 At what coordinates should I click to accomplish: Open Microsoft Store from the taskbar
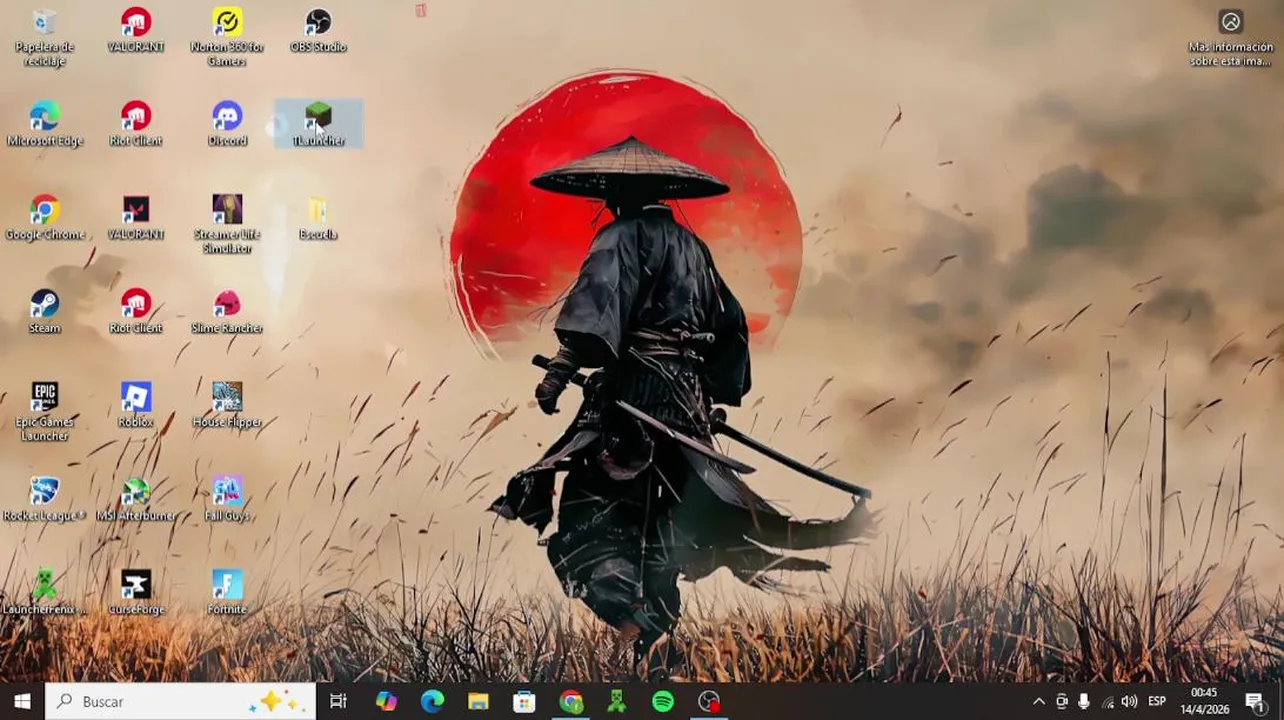click(x=524, y=701)
